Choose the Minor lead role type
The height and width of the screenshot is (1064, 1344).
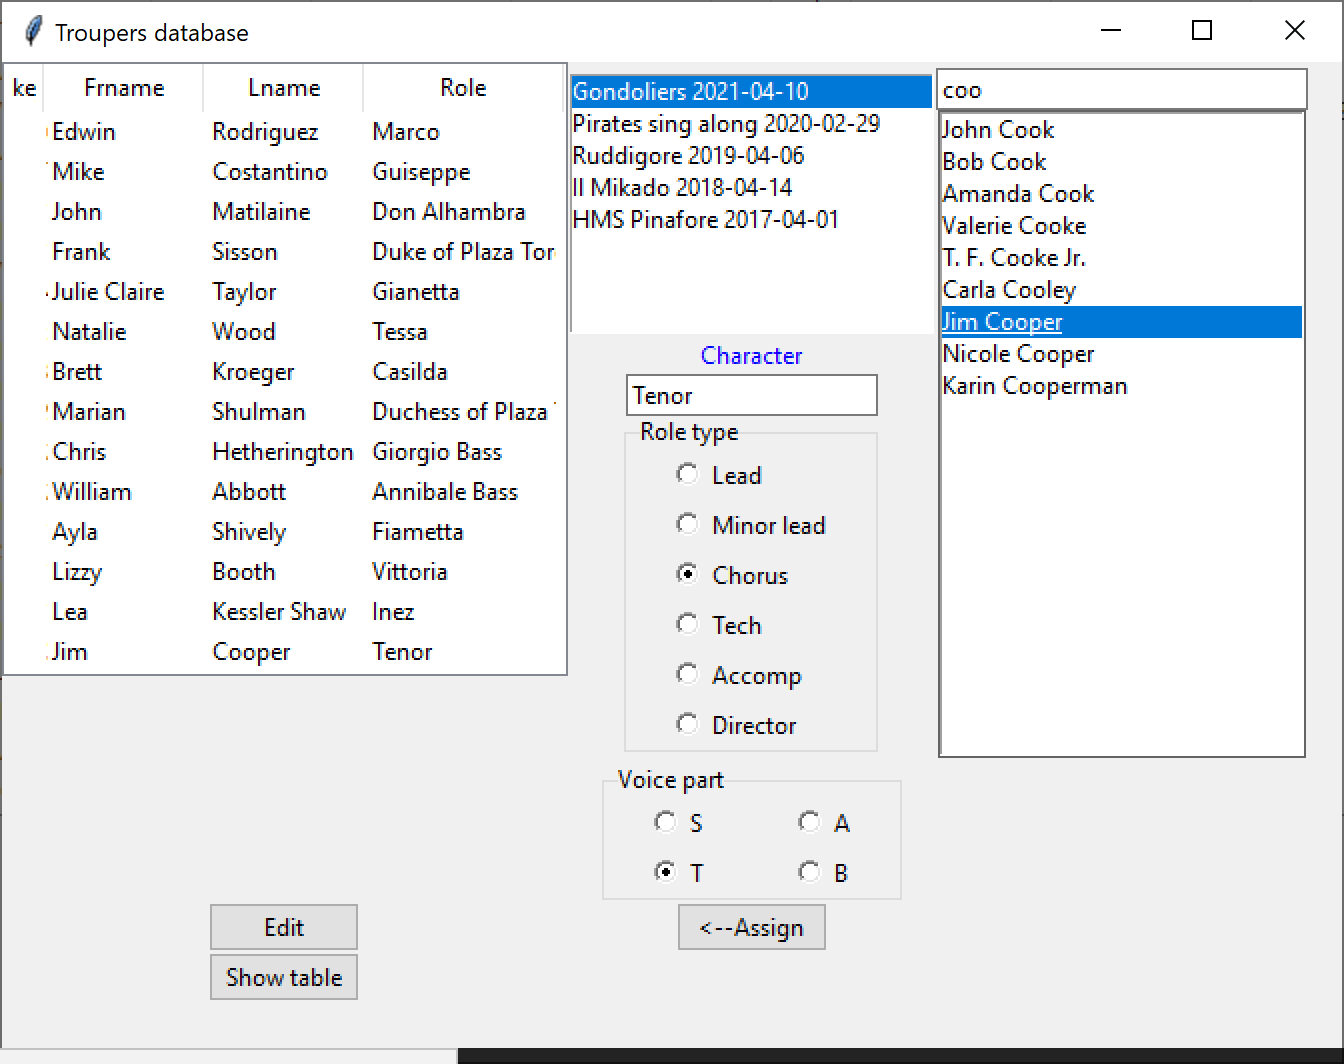coord(687,525)
